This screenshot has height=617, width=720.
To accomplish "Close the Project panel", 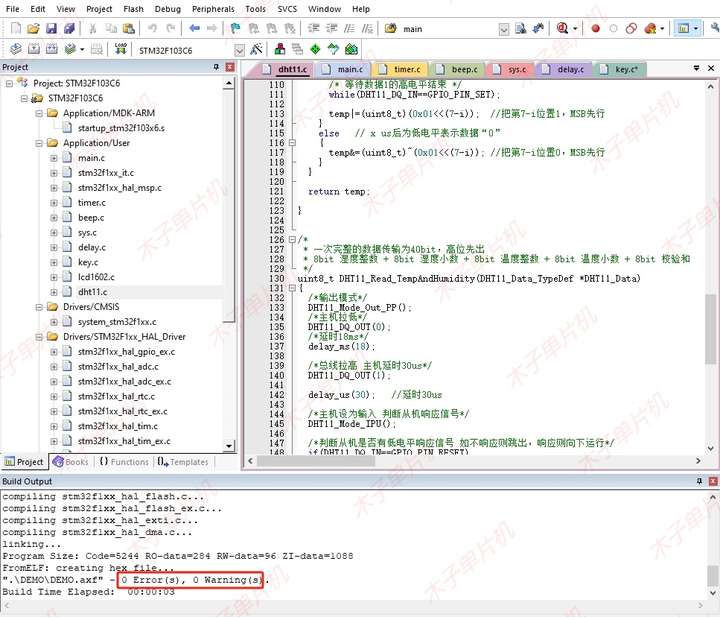I will (x=230, y=67).
